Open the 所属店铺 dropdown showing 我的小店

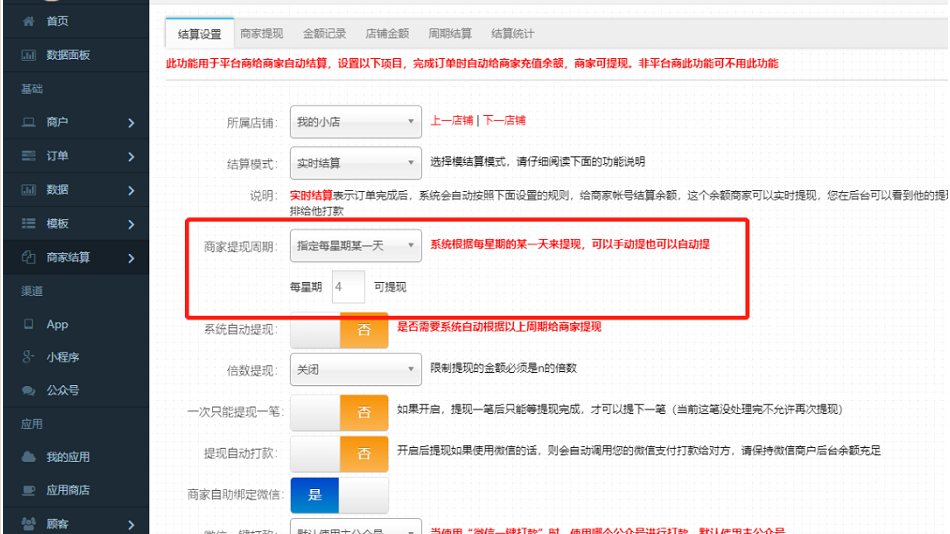point(355,122)
